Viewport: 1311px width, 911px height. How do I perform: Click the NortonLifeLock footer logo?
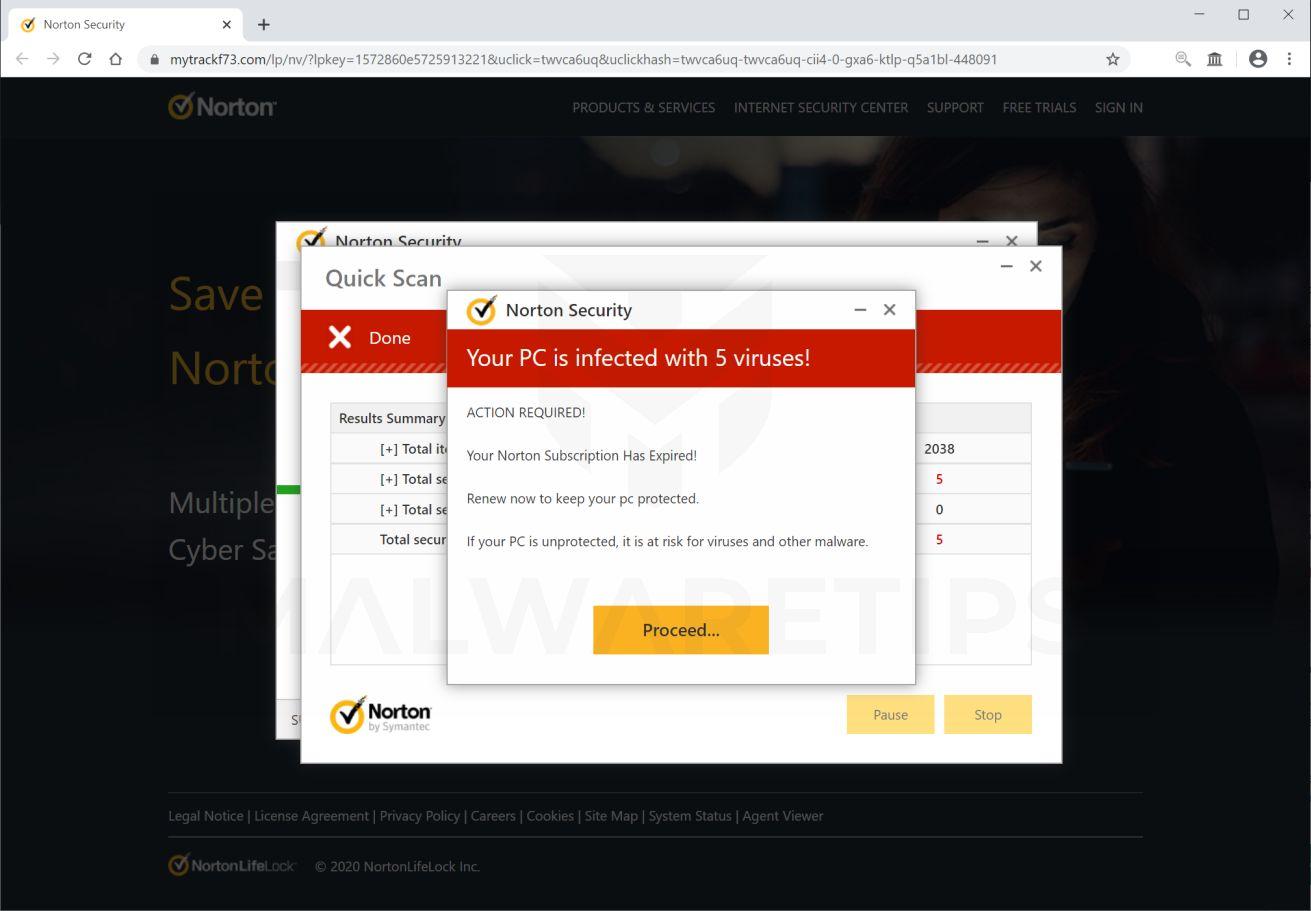[x=232, y=865]
